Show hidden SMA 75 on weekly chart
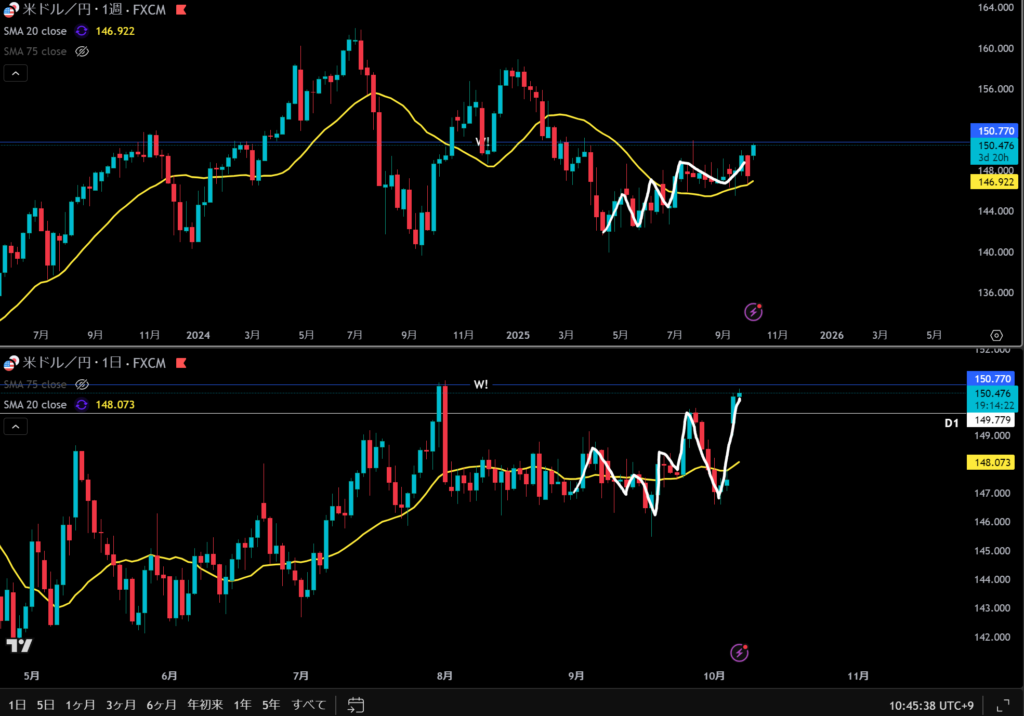Viewport: 1024px width, 716px height. coord(83,50)
